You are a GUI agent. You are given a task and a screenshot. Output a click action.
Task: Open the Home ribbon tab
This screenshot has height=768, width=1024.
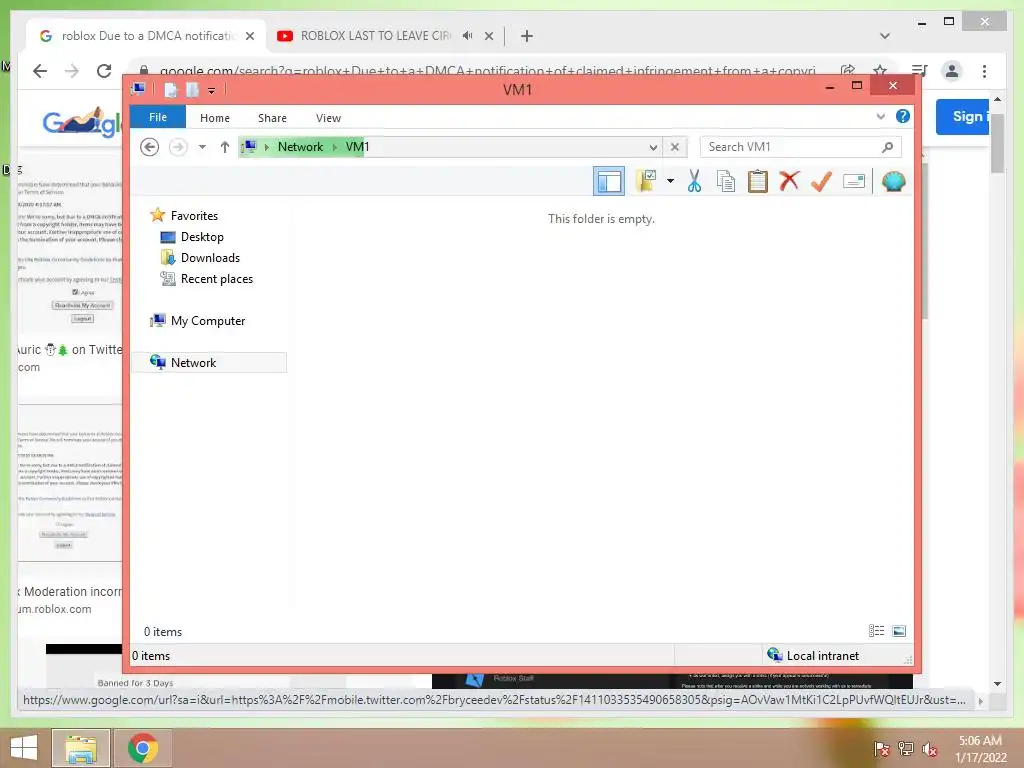coord(215,118)
